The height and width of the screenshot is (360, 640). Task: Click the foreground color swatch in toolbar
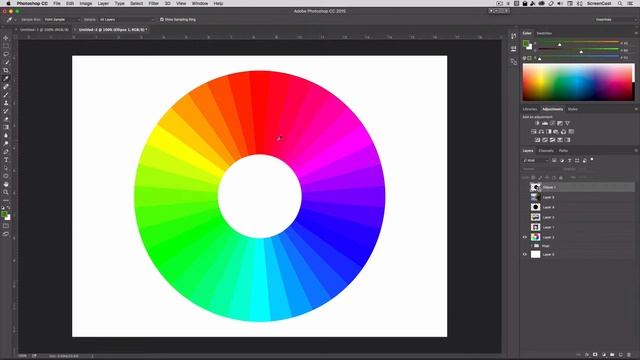pos(4,214)
